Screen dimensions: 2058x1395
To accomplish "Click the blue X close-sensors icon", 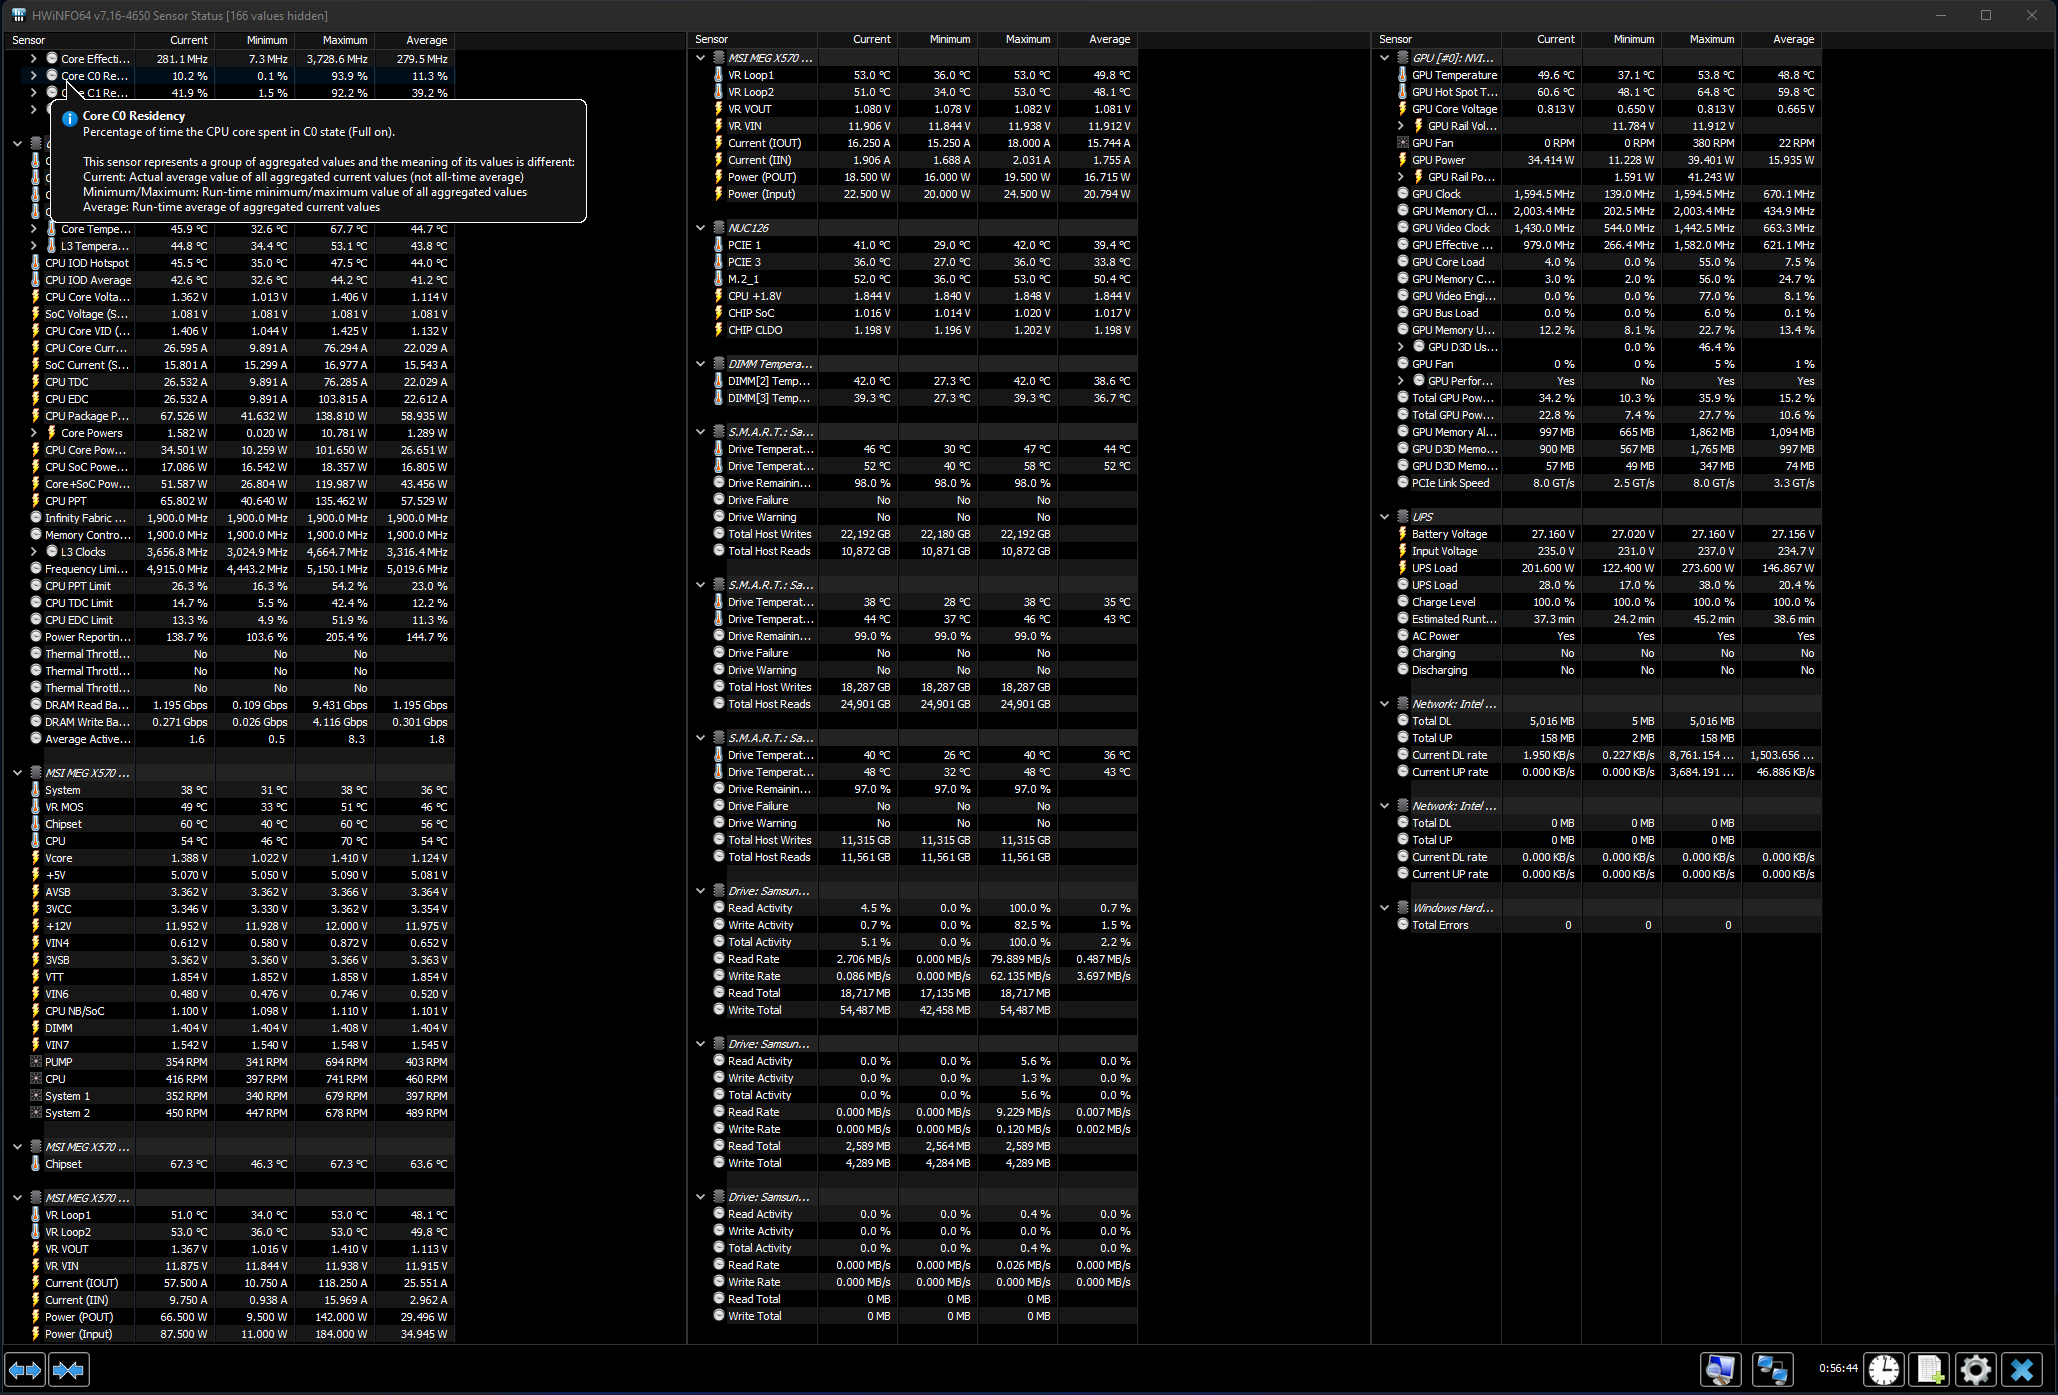I will [x=2022, y=1369].
